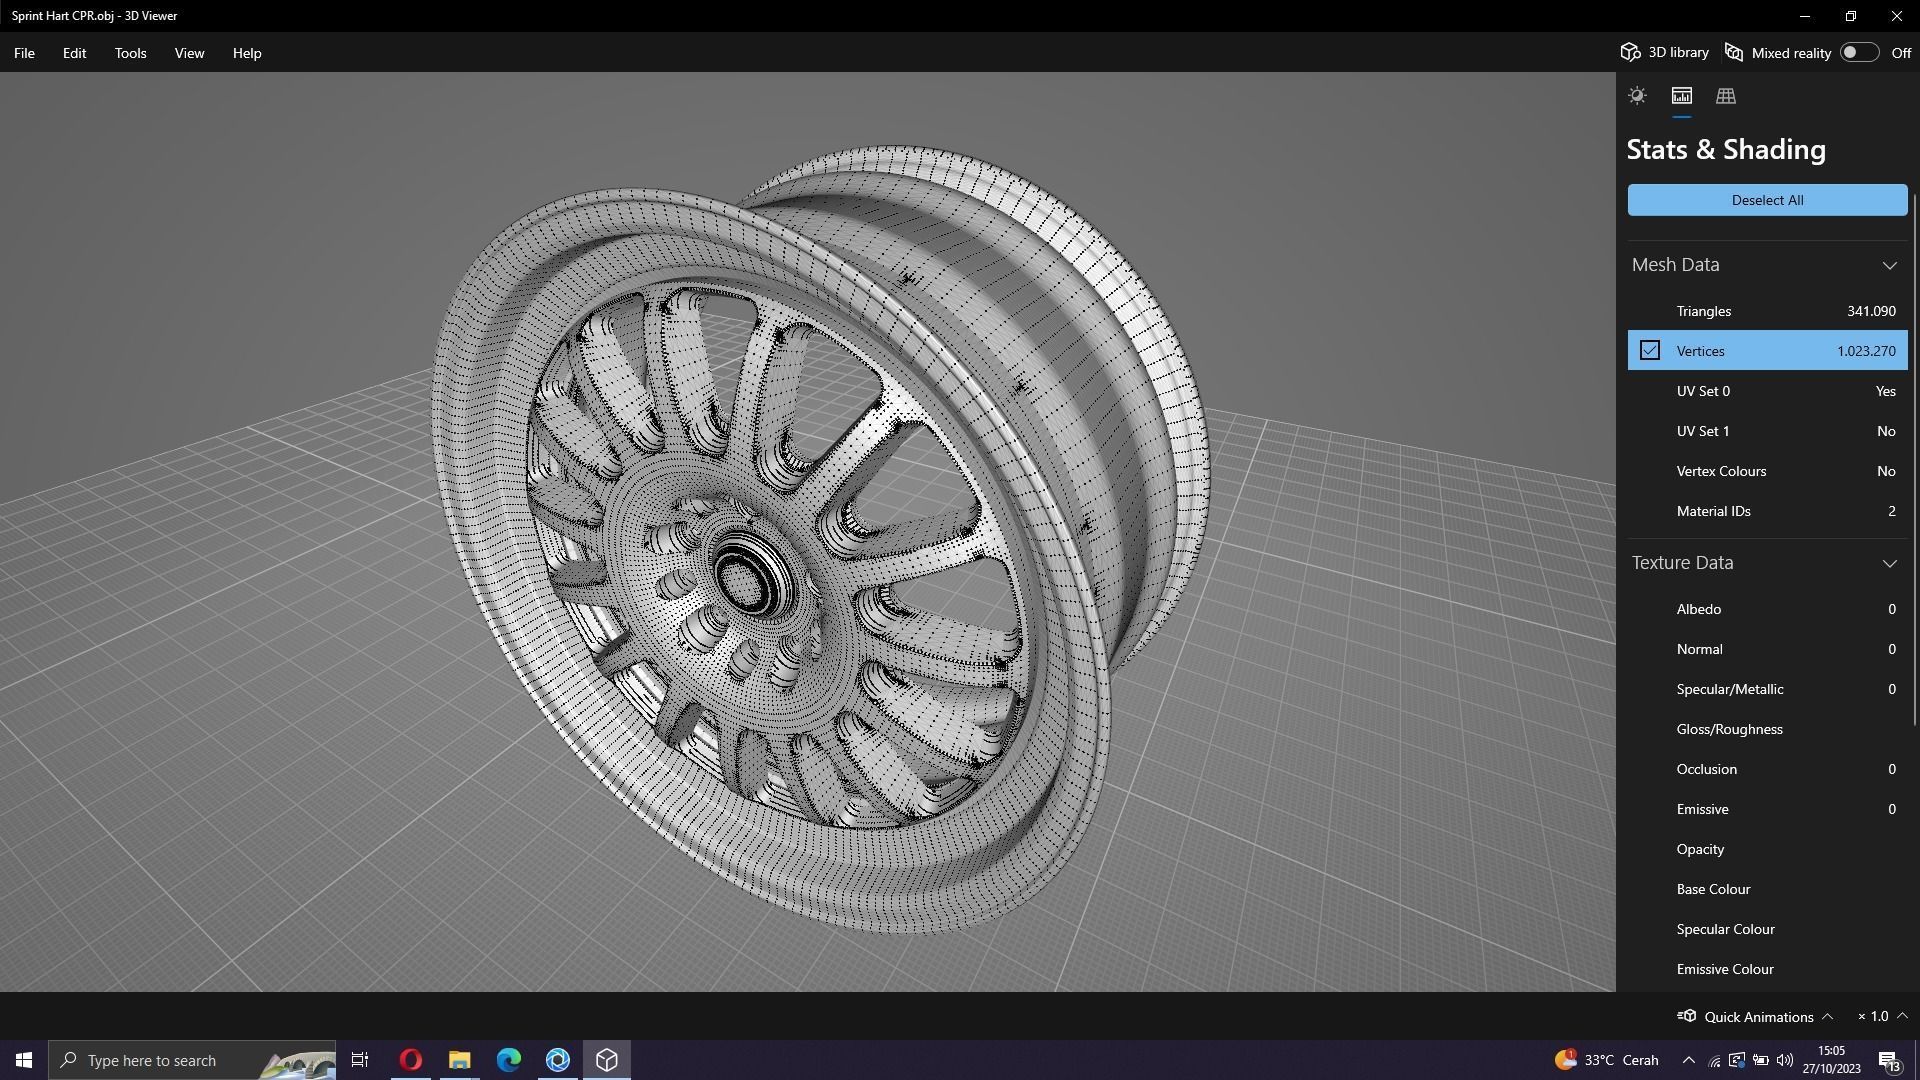Open the Grid & Views panel icon
Screen dimensions: 1920x1080
pos(1725,96)
